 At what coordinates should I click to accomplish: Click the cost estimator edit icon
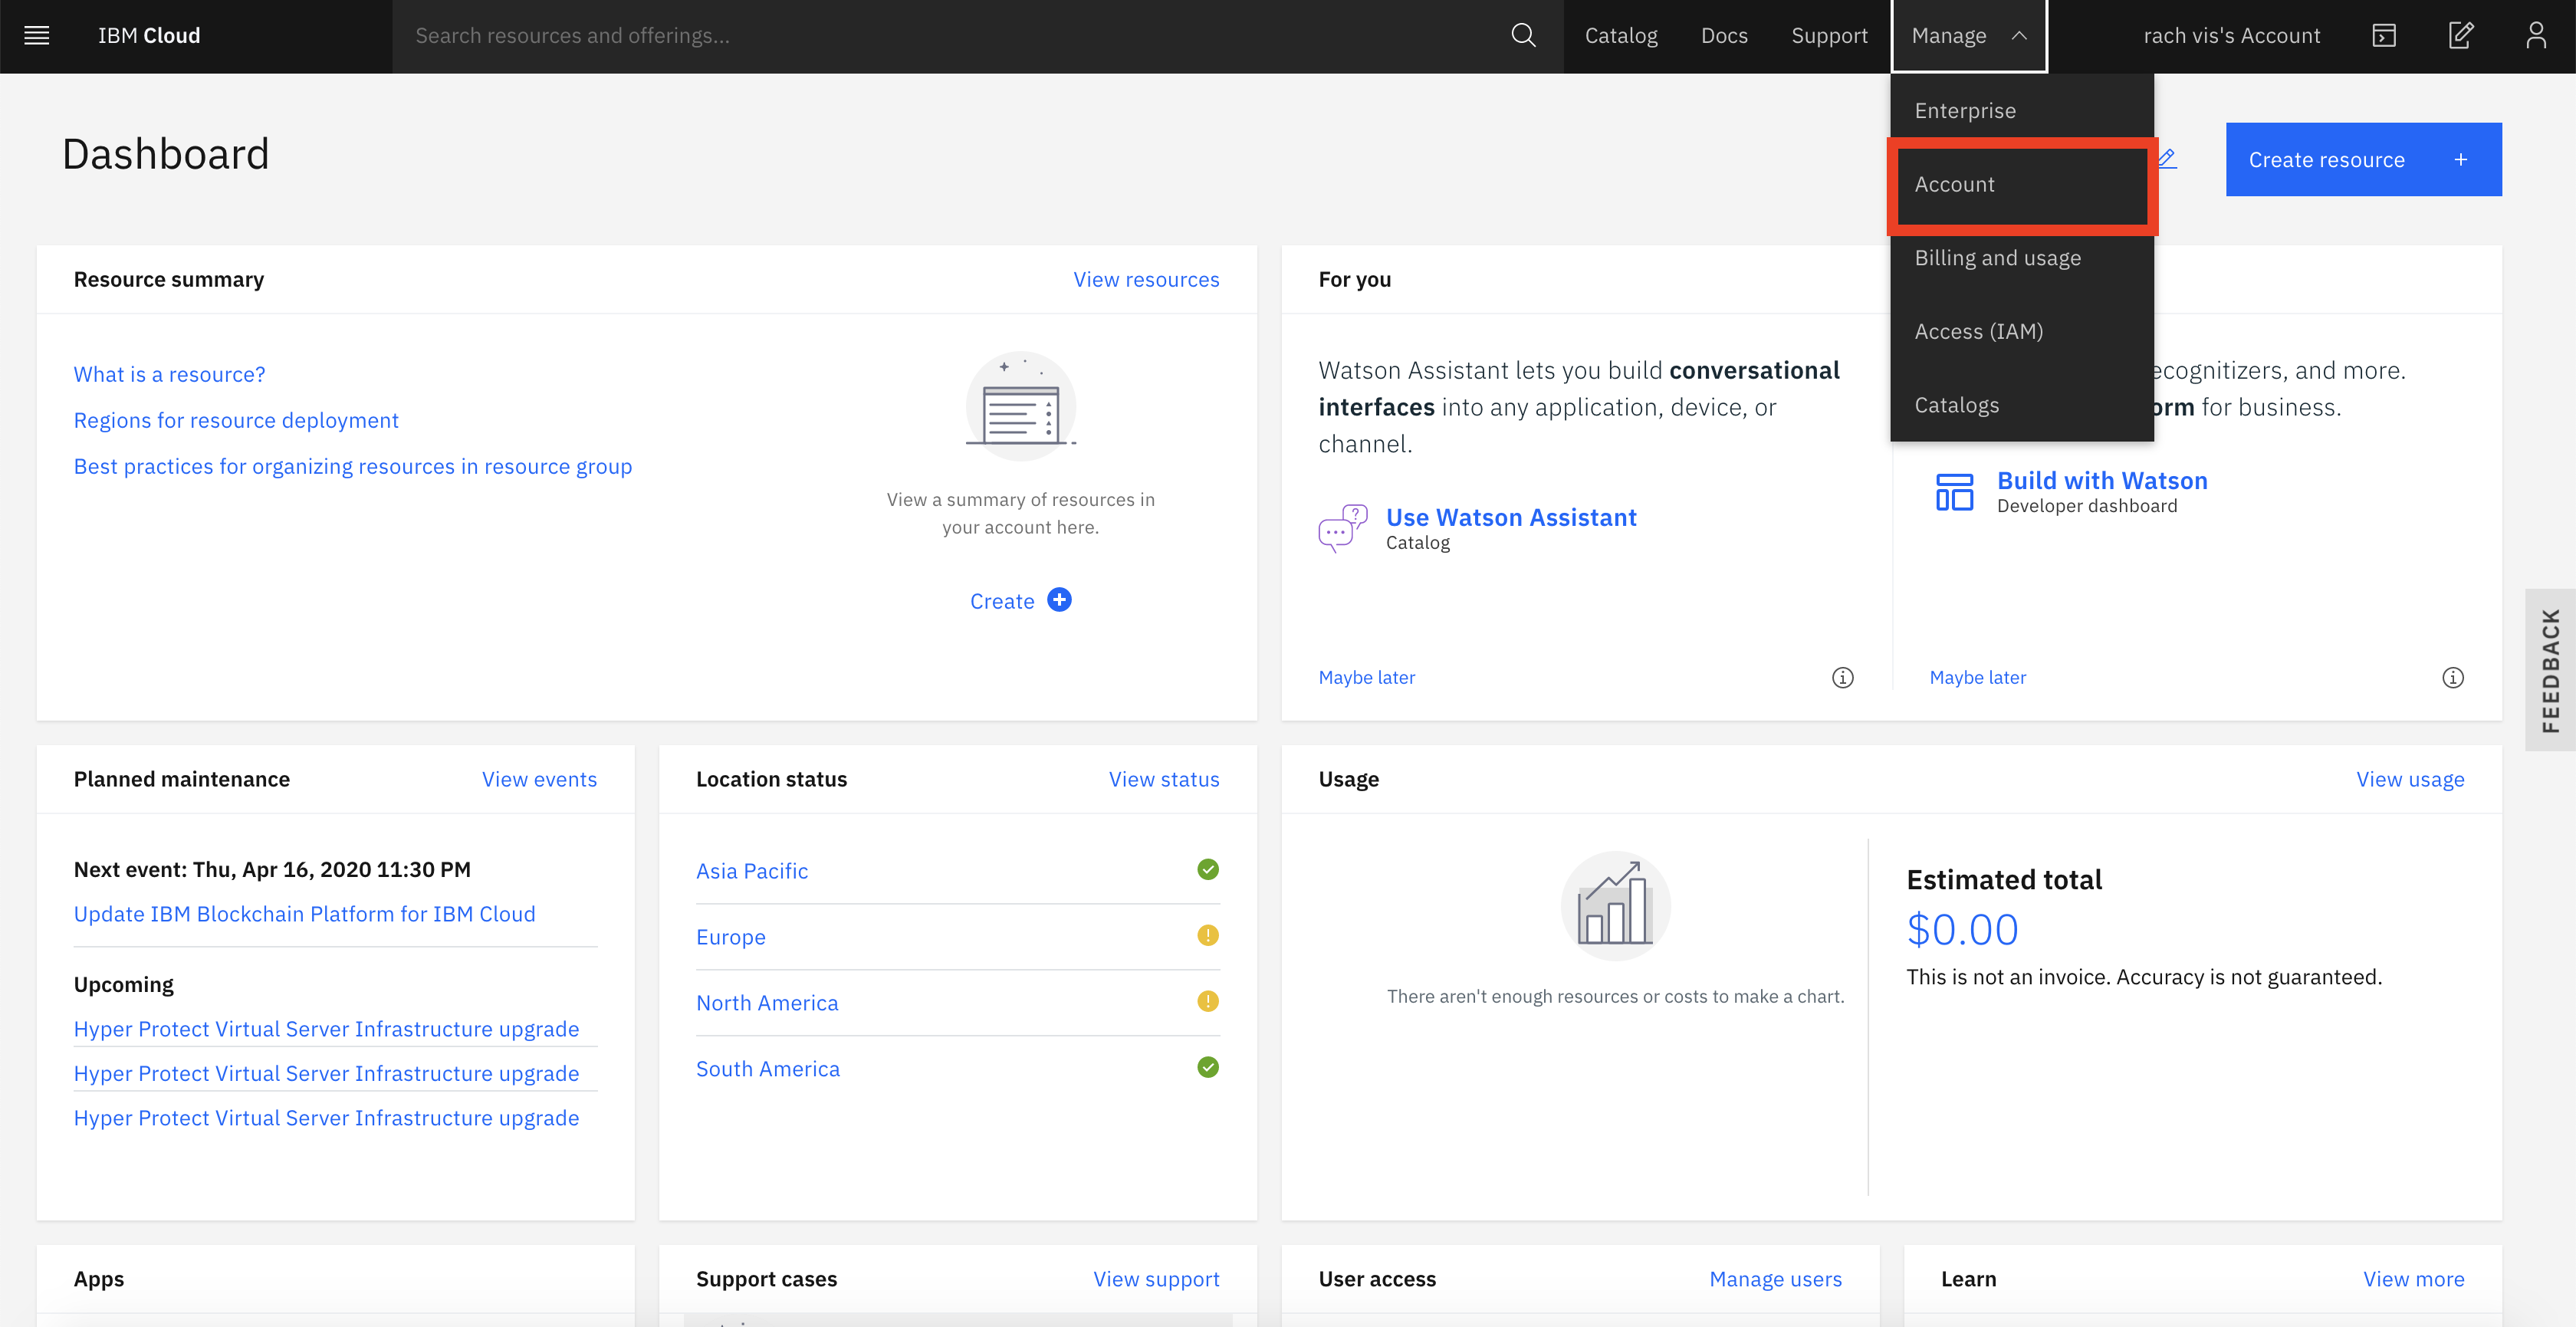(2460, 36)
